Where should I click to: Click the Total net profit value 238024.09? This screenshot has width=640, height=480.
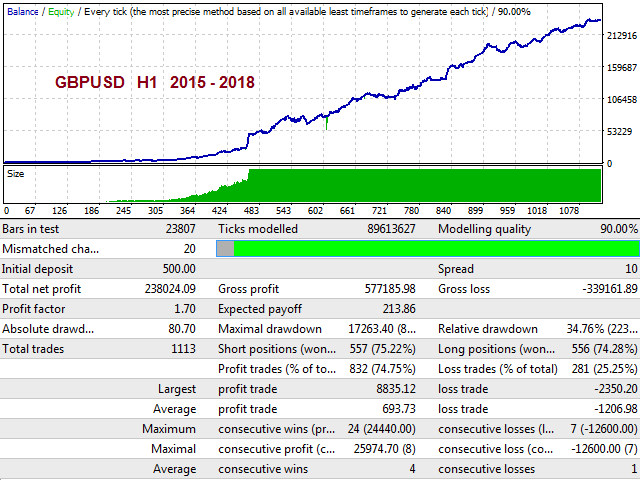click(170, 289)
